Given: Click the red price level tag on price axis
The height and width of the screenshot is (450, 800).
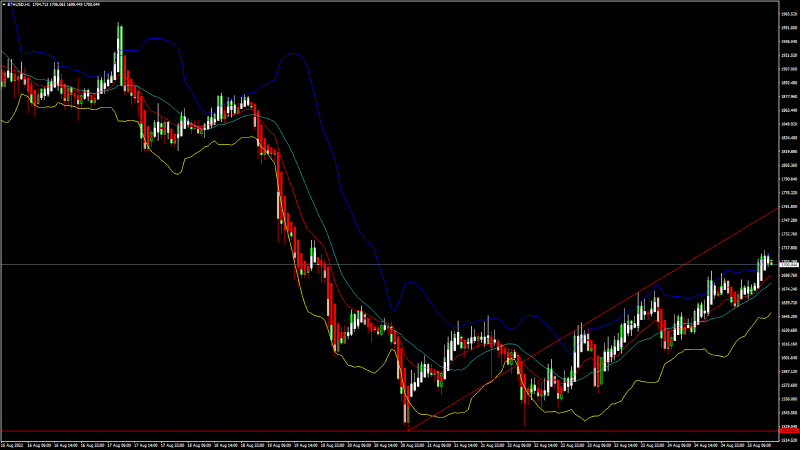Looking at the screenshot, I should pyautogui.click(x=789, y=431).
